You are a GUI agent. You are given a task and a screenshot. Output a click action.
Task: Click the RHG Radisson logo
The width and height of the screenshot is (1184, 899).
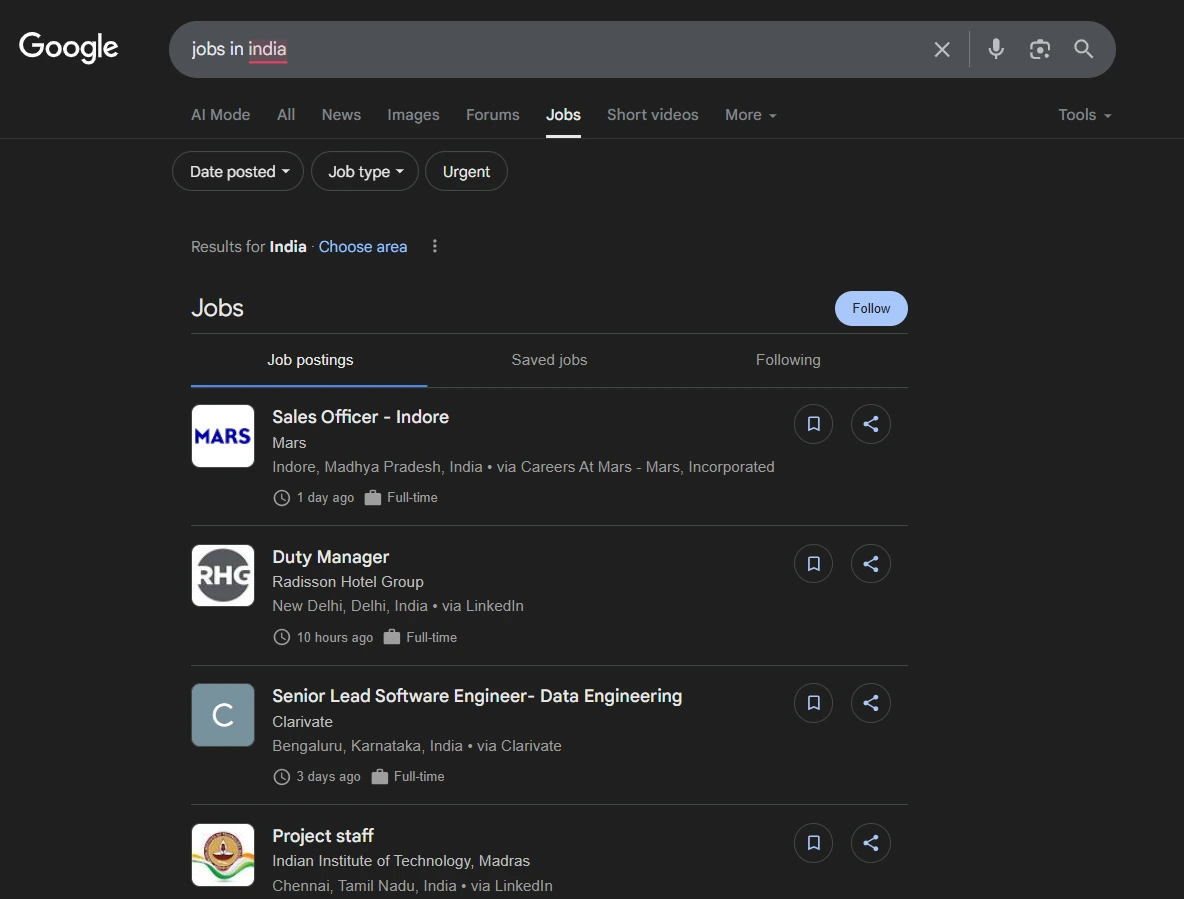tap(223, 575)
